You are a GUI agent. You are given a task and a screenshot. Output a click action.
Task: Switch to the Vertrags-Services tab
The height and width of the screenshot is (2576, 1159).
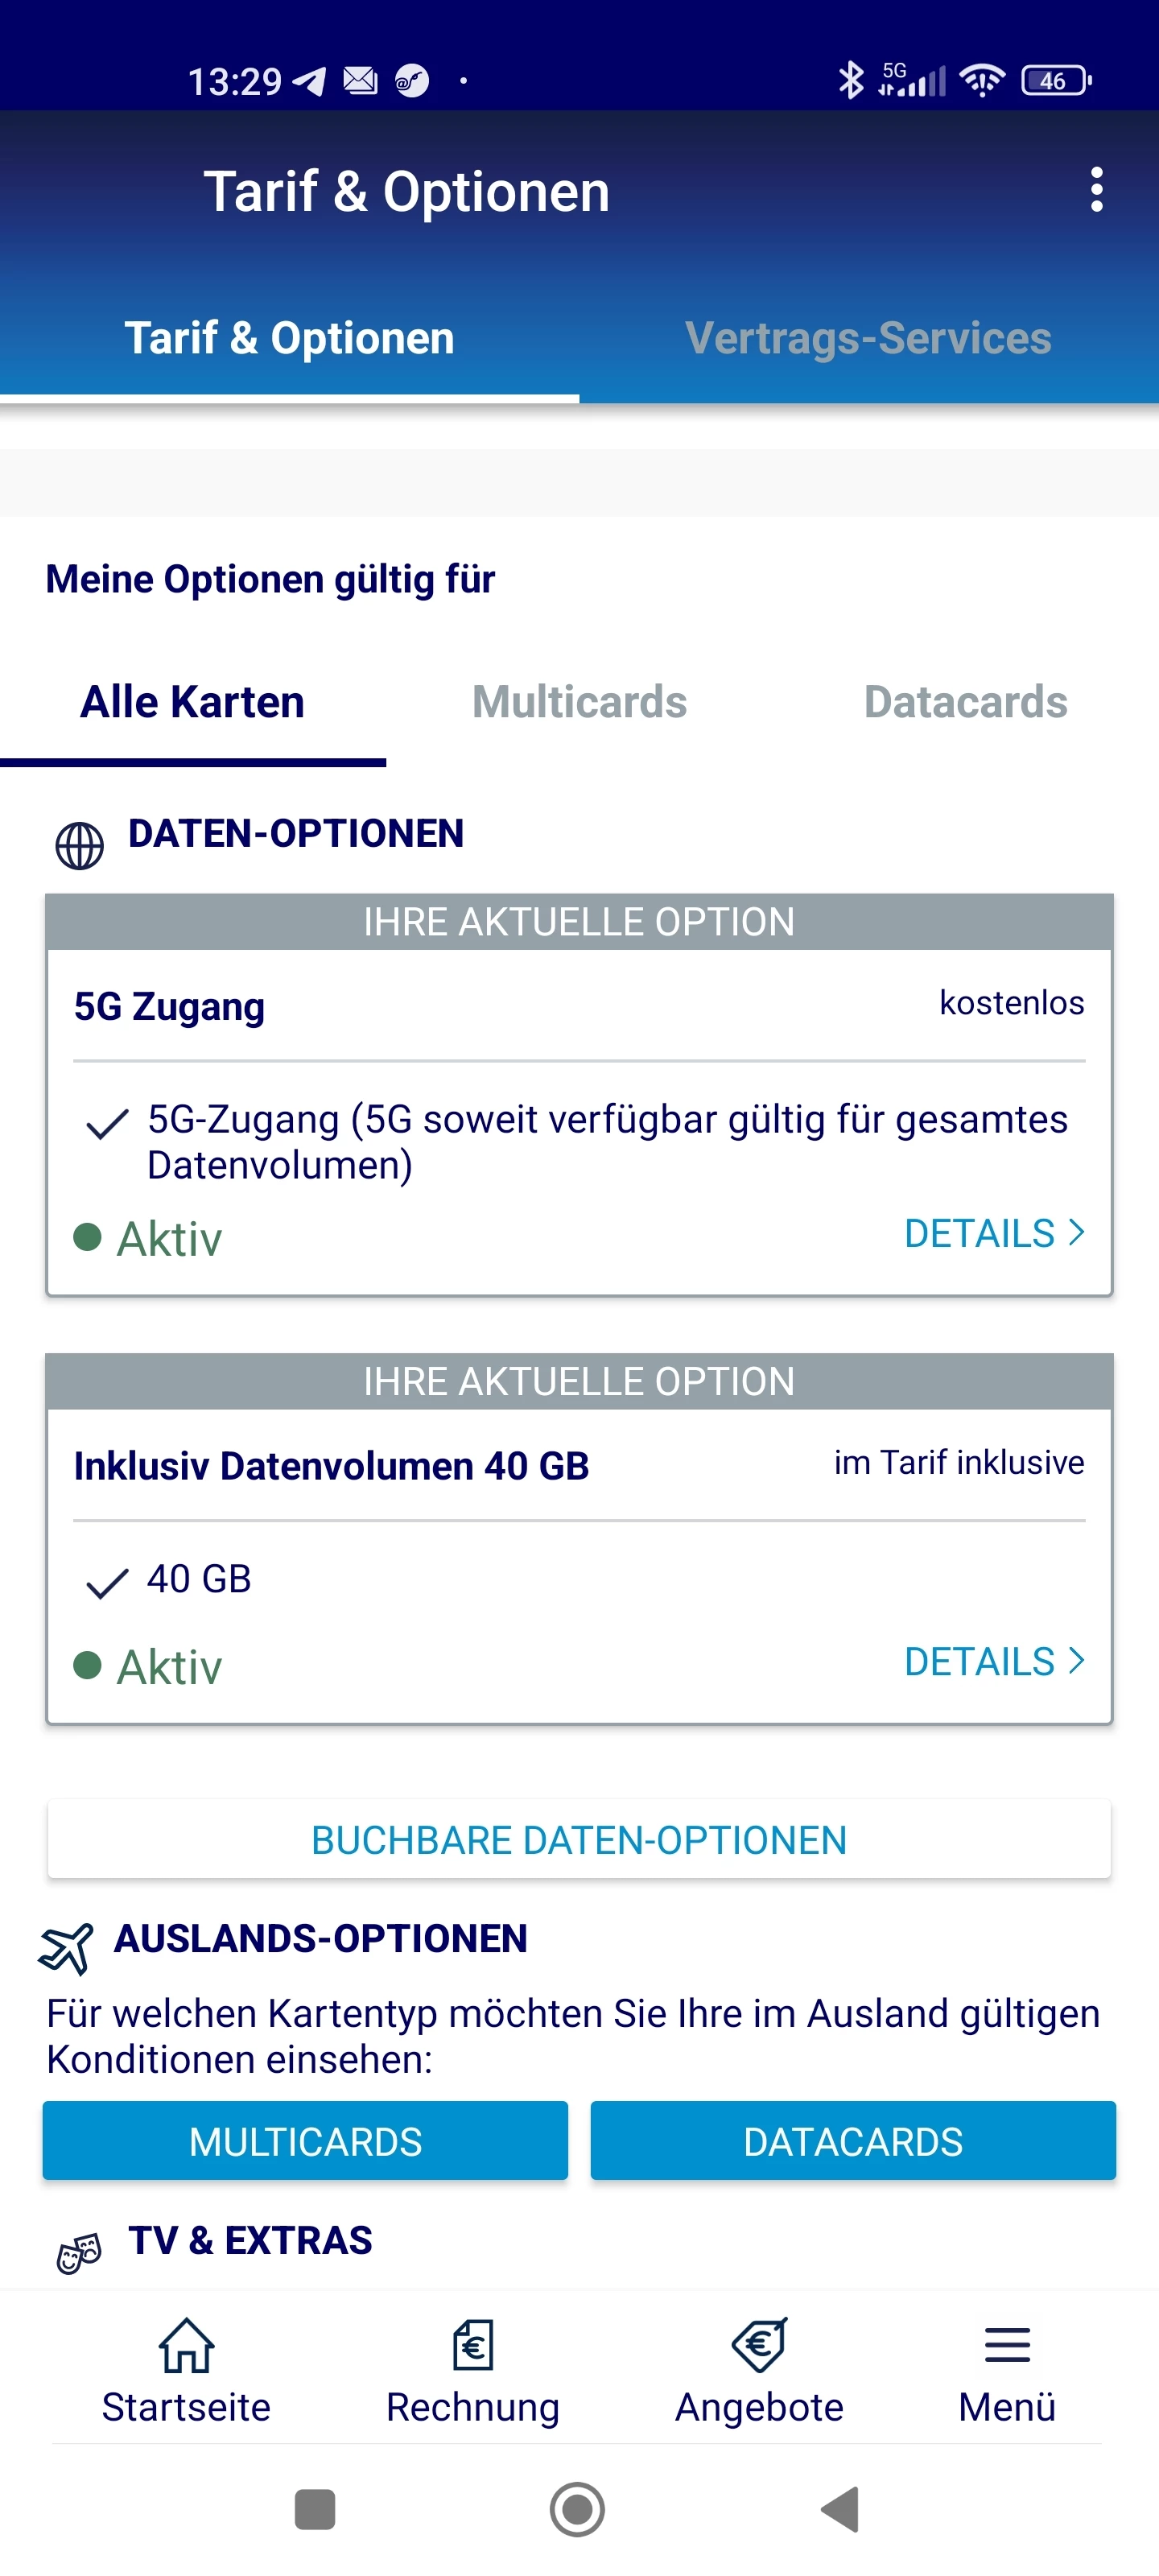pyautogui.click(x=867, y=339)
